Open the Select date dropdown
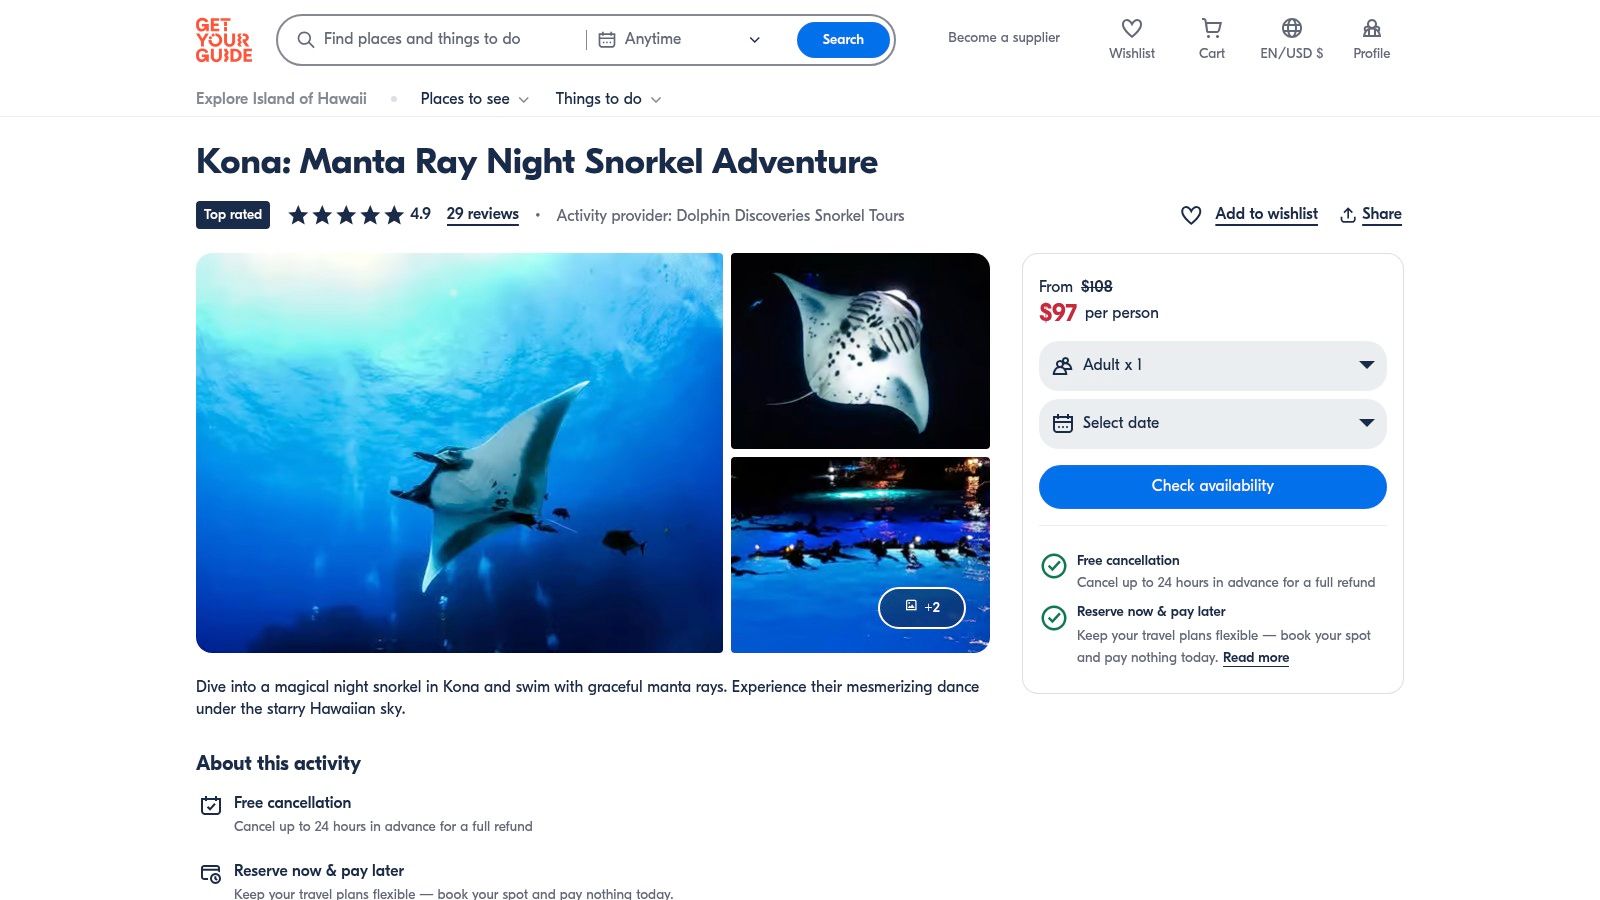1600x900 pixels. 1212,423
